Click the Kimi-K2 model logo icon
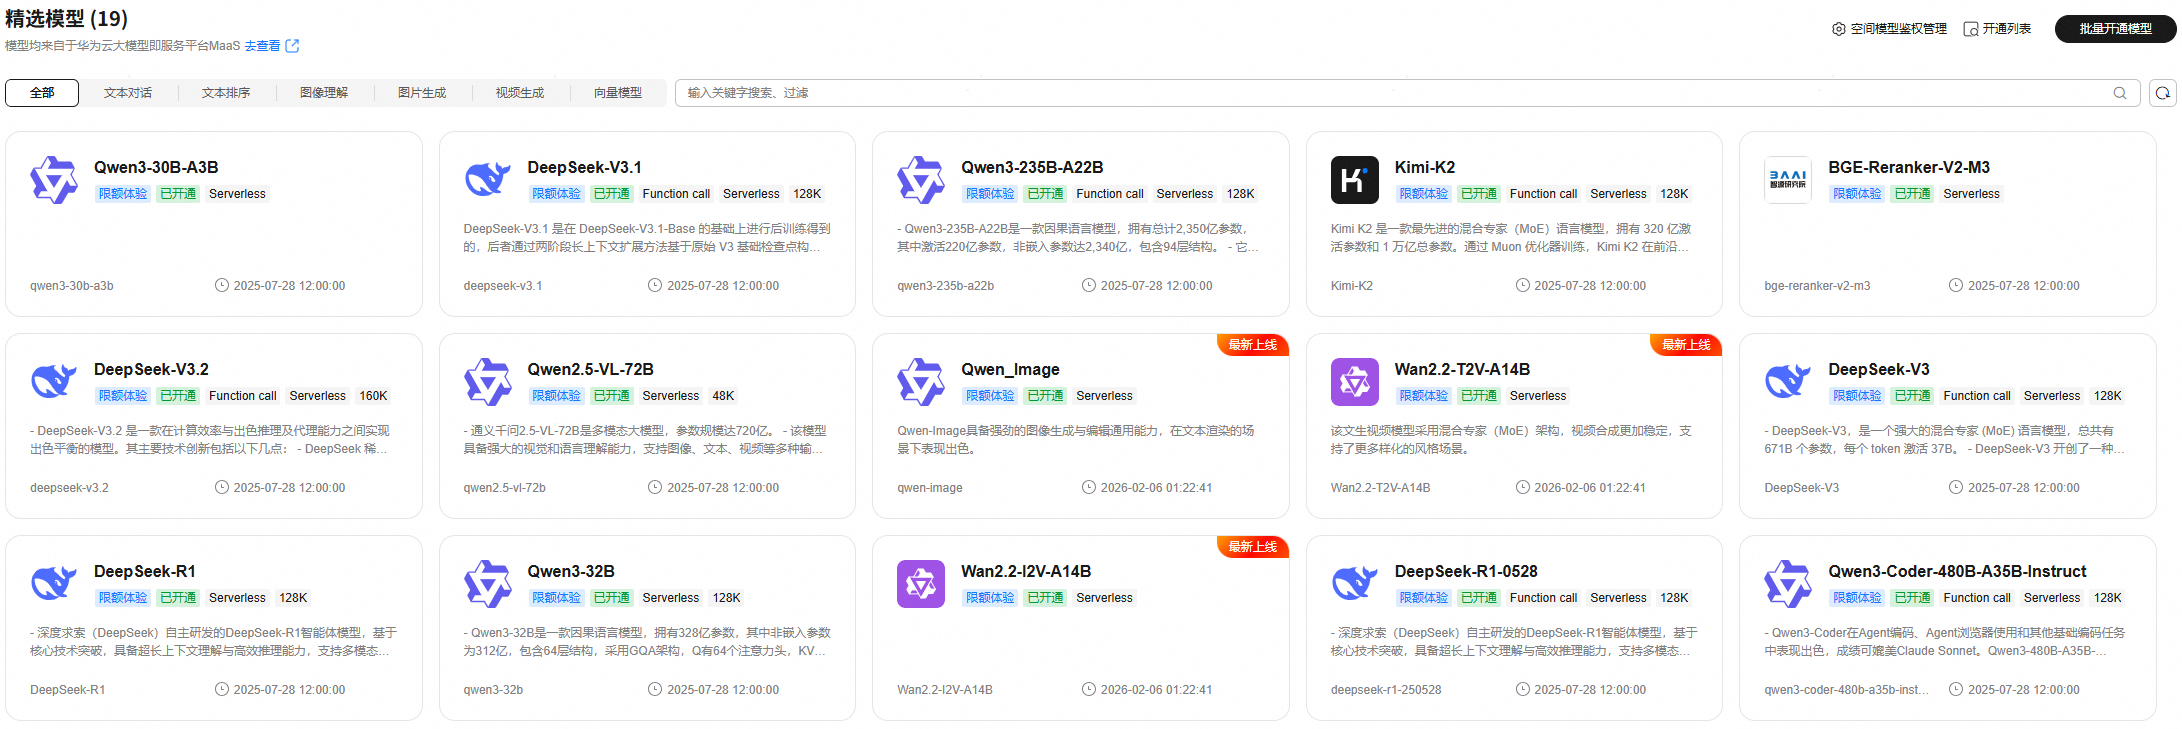2182x729 pixels. 1354,180
